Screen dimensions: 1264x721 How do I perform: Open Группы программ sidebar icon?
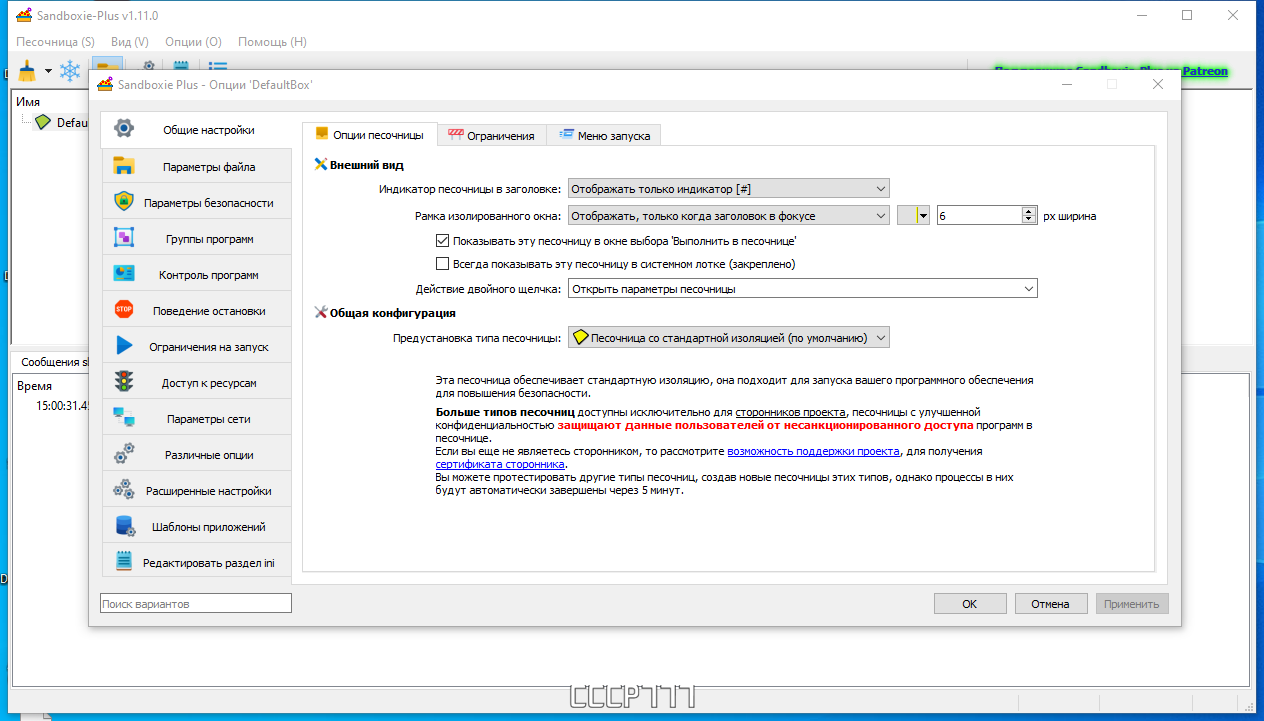(x=124, y=238)
